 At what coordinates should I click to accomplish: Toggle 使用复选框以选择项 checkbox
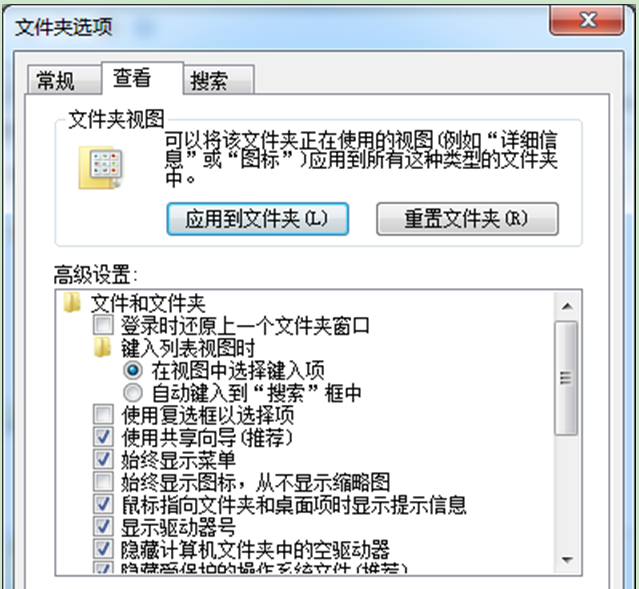[x=103, y=415]
